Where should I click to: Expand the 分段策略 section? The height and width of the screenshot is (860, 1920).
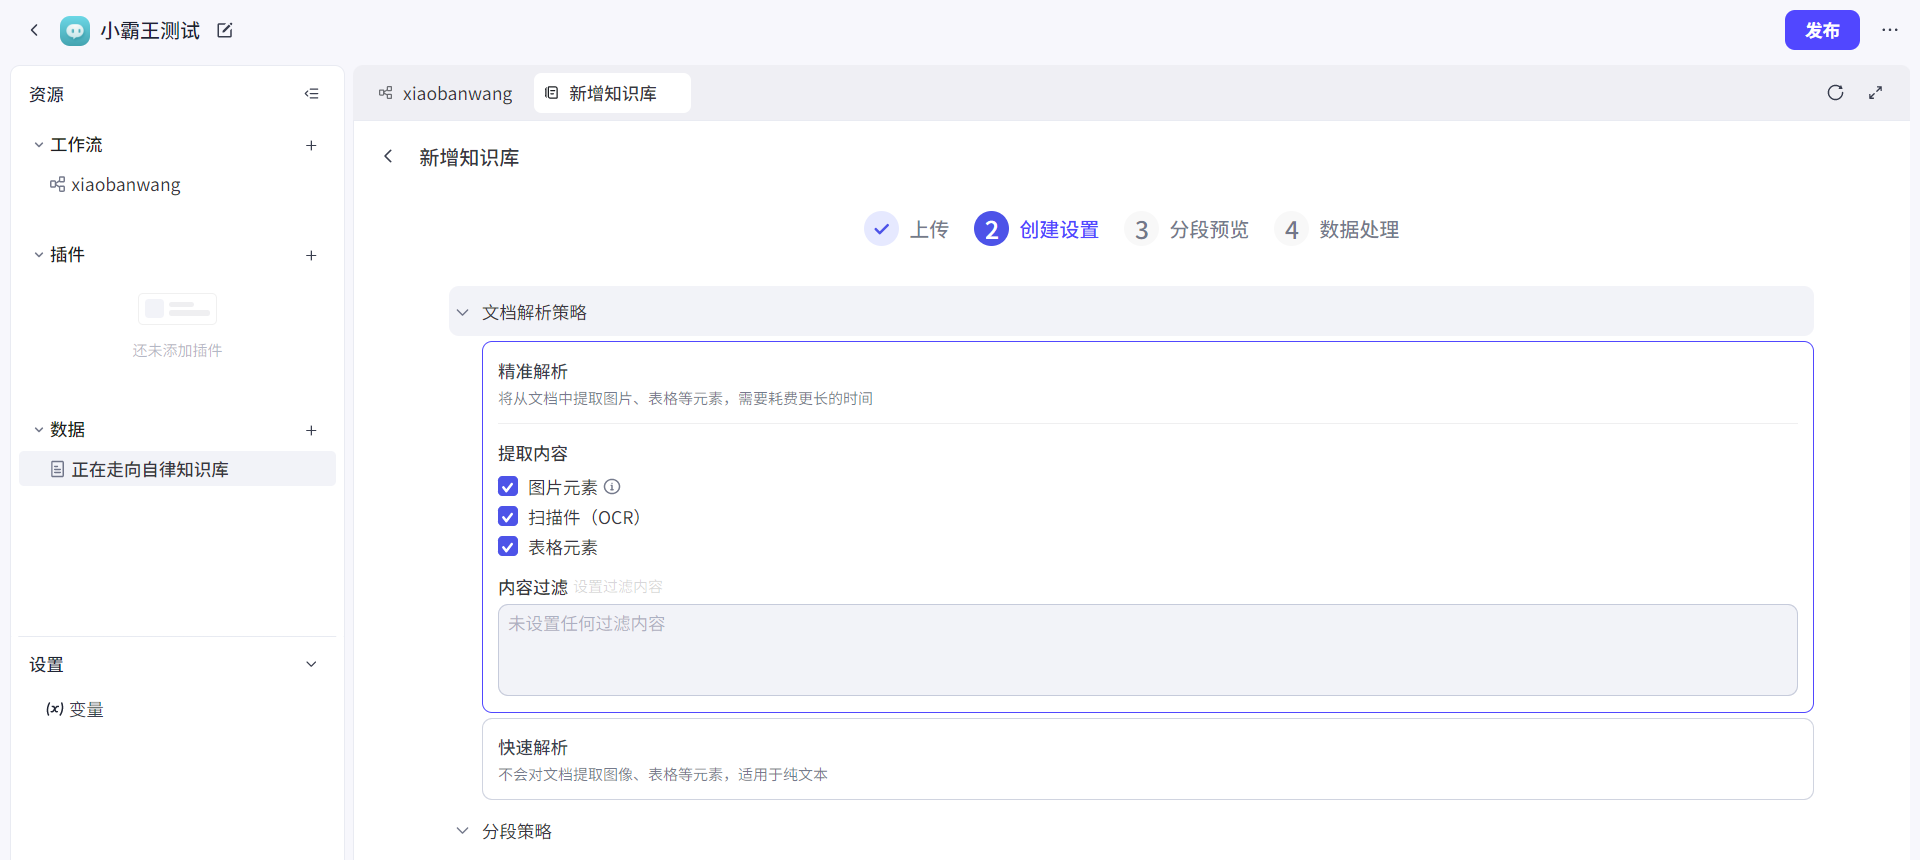(463, 831)
